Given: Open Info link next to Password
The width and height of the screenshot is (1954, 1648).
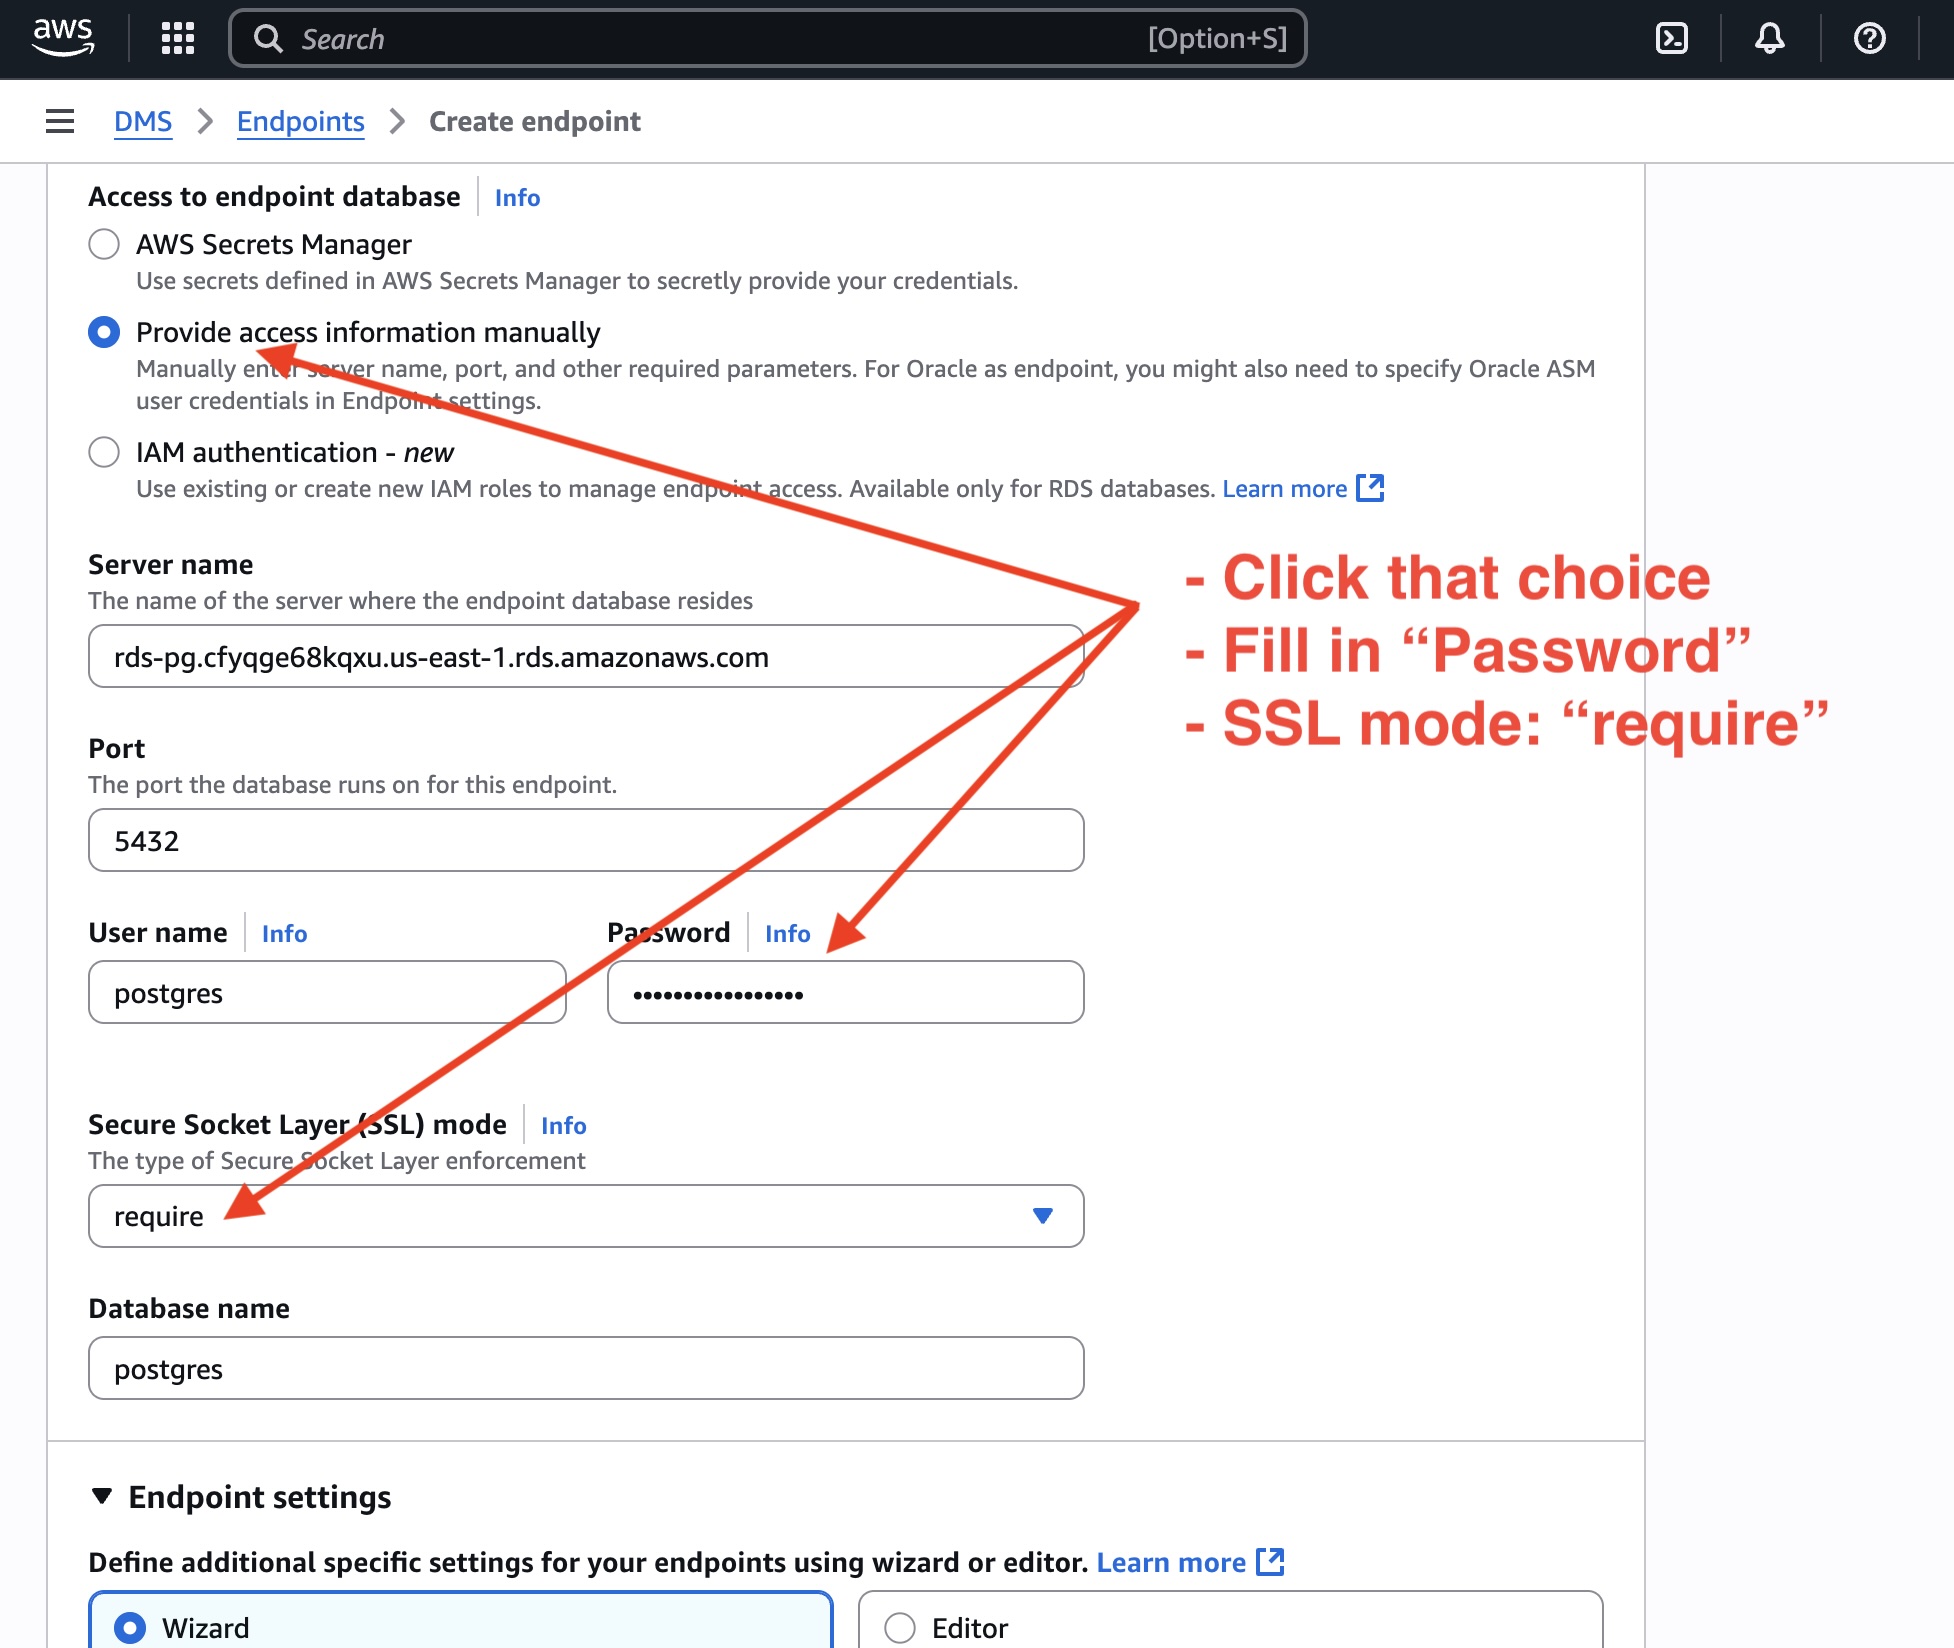Looking at the screenshot, I should (787, 933).
